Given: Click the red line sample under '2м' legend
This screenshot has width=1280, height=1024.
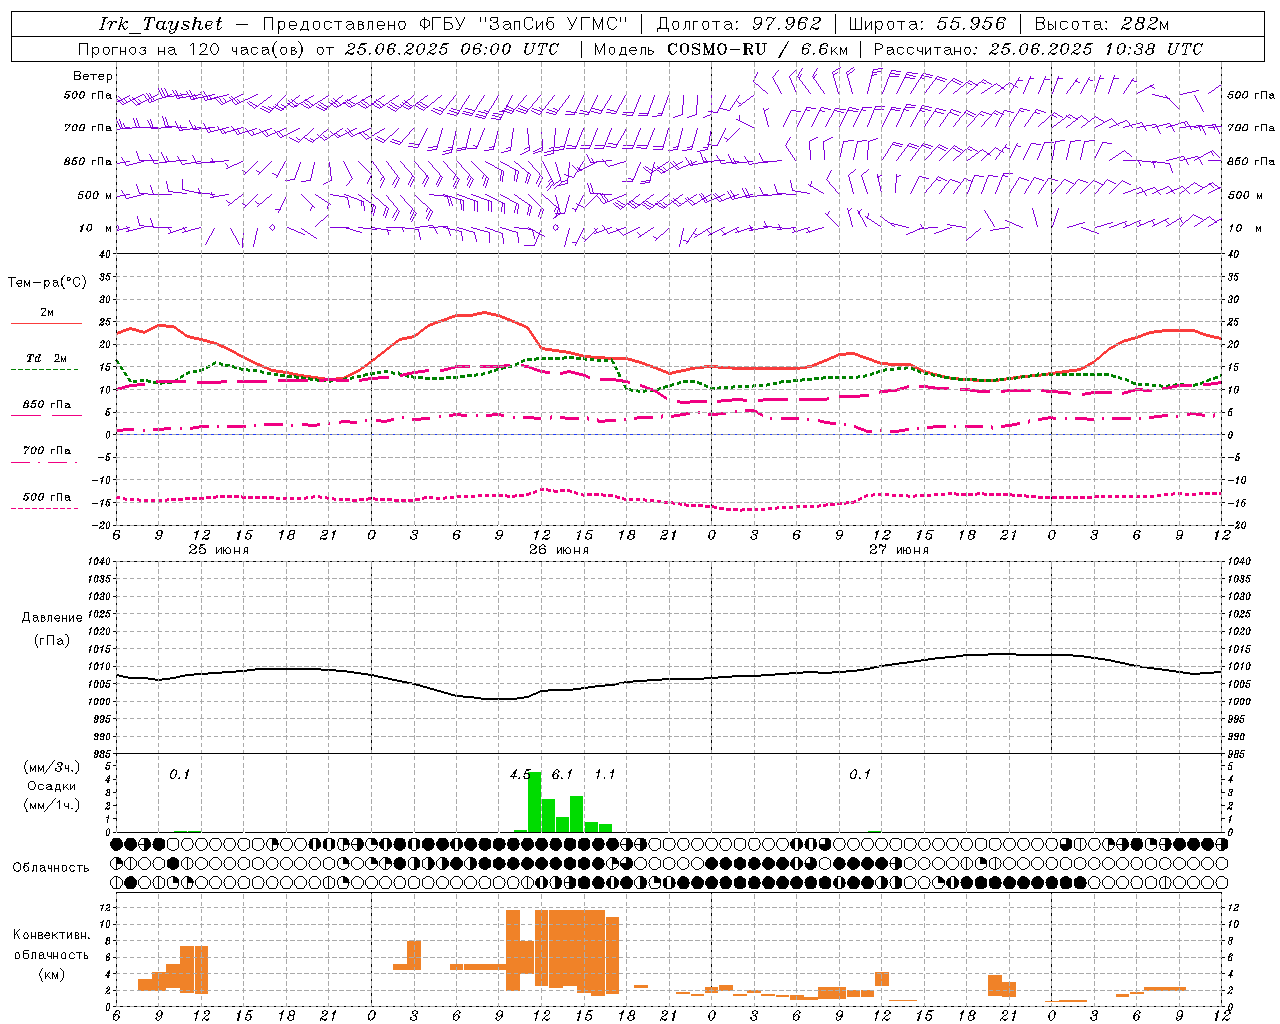Looking at the screenshot, I should pos(46,324).
